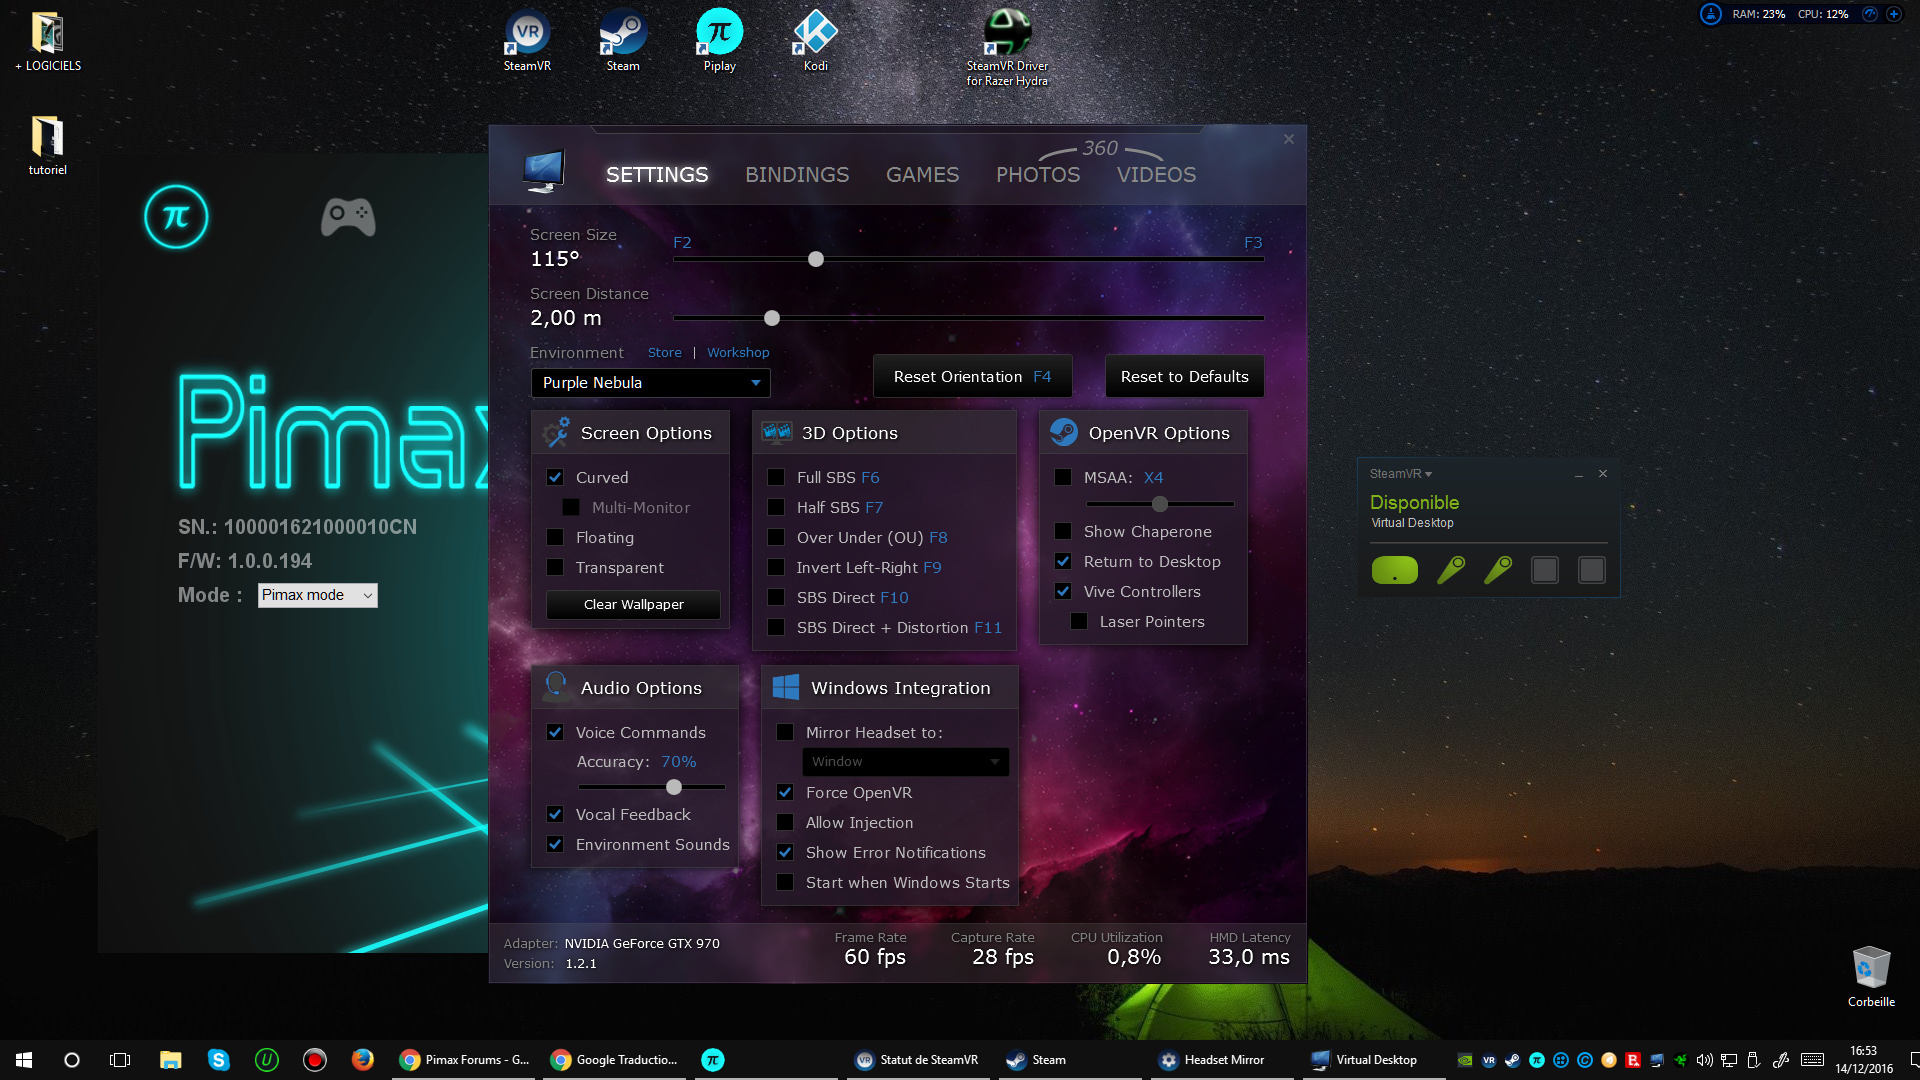
Task: Uncheck Curved screen option
Action: pyautogui.click(x=555, y=478)
